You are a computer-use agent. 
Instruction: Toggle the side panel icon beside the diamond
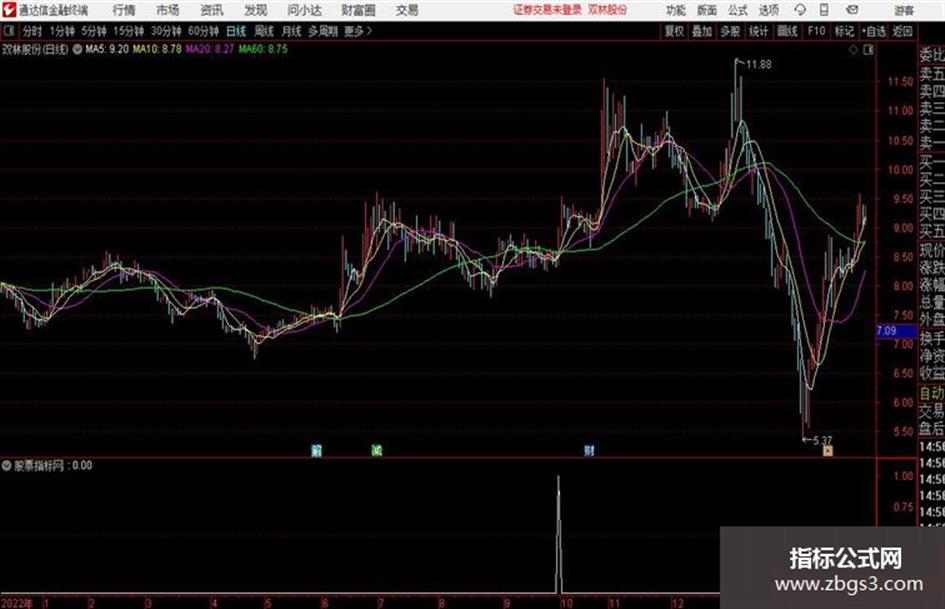(868, 50)
